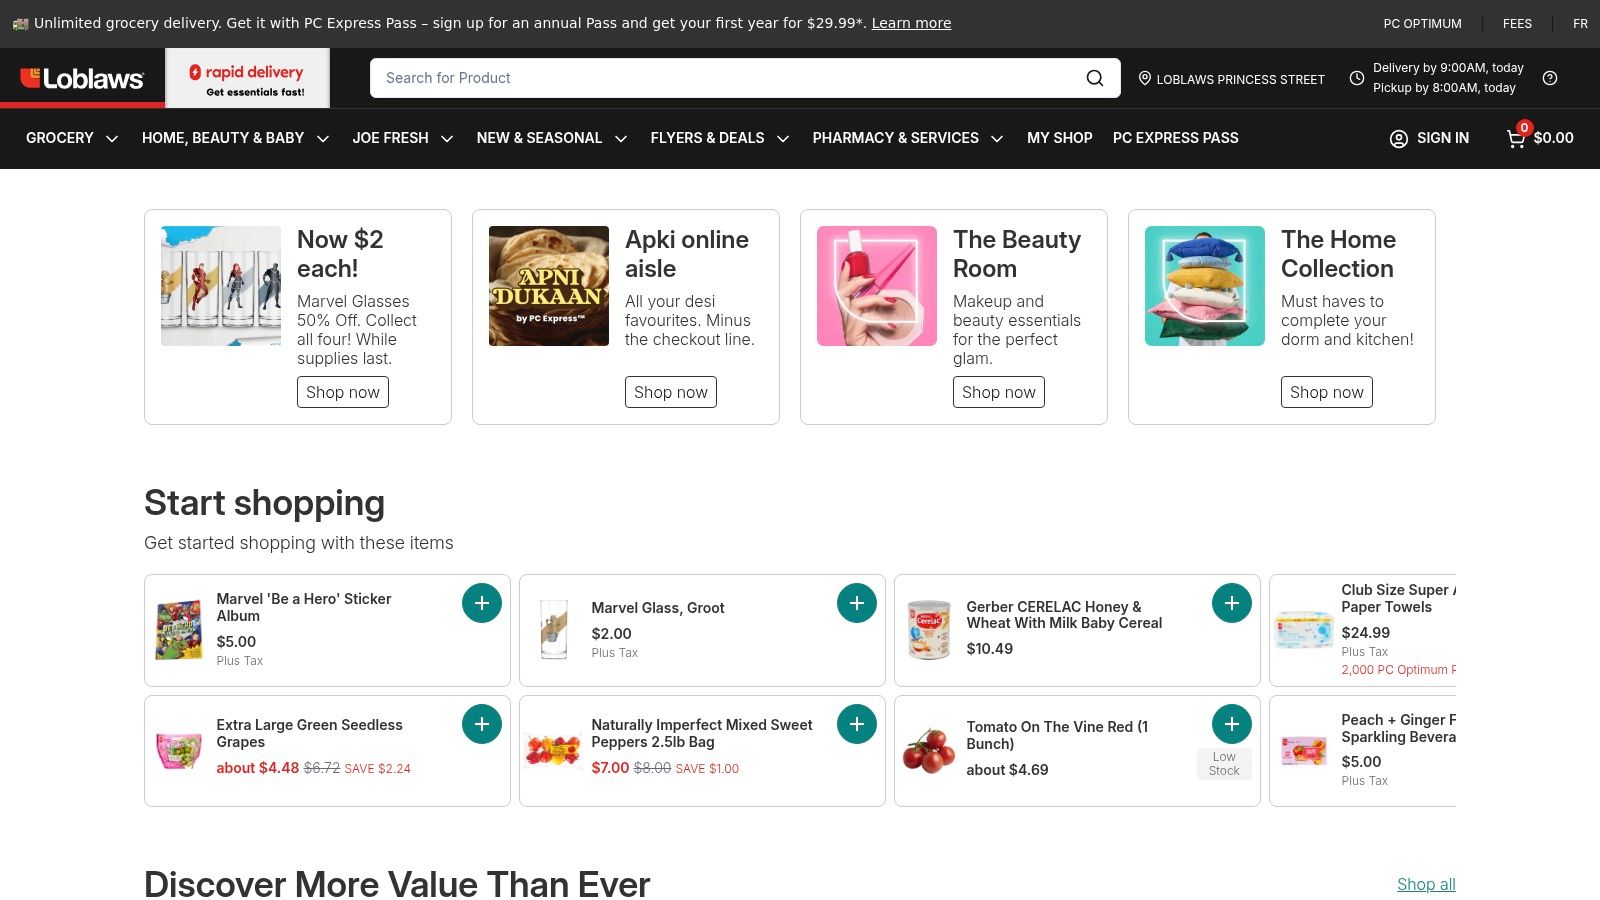Open the shopping cart icon
Viewport: 1600px width, 900px height.
click(x=1516, y=138)
